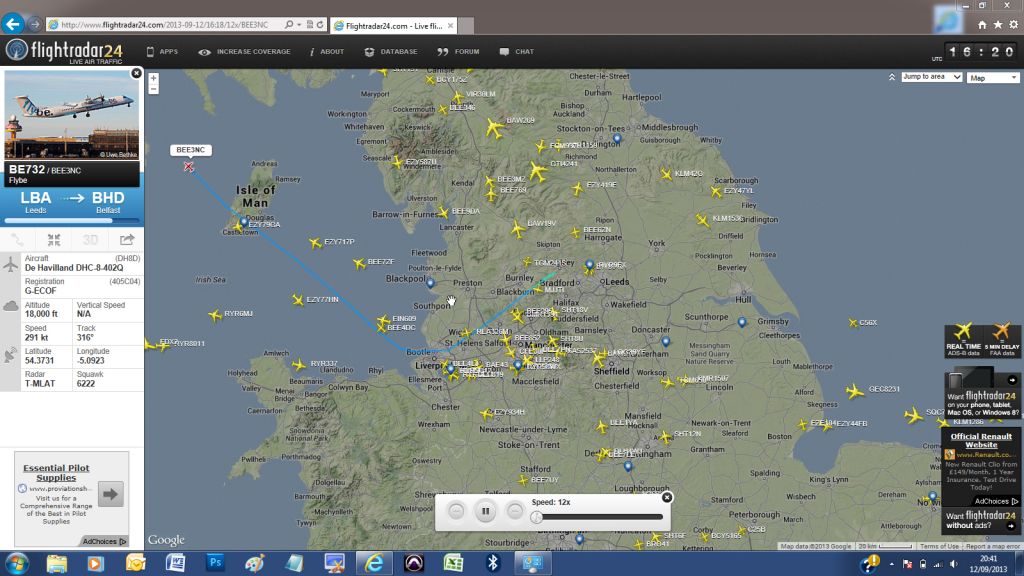Click the BEE3NC flight label on map
Screen dimensions: 1024x576
click(191, 150)
